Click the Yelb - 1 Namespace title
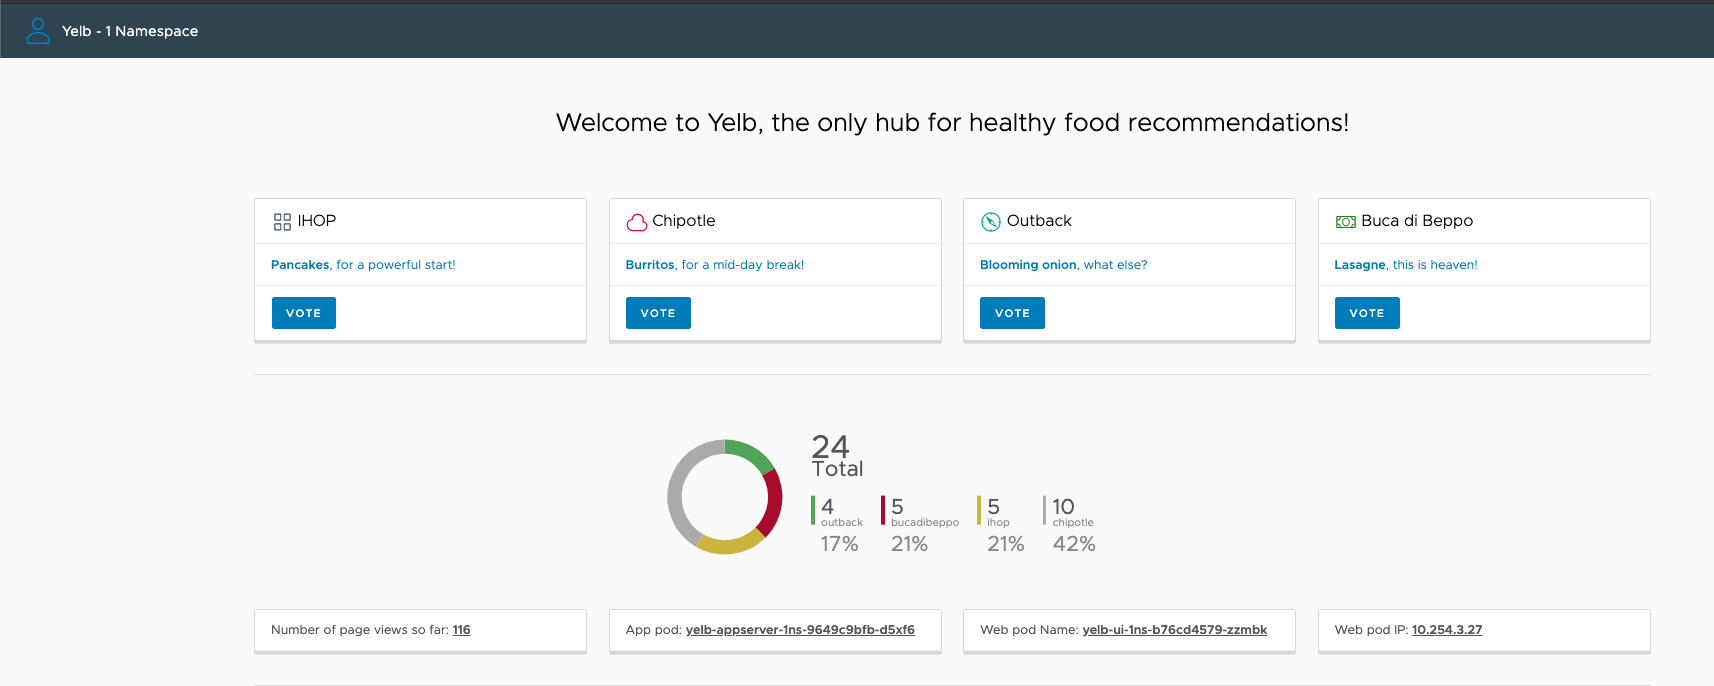 click(x=130, y=31)
